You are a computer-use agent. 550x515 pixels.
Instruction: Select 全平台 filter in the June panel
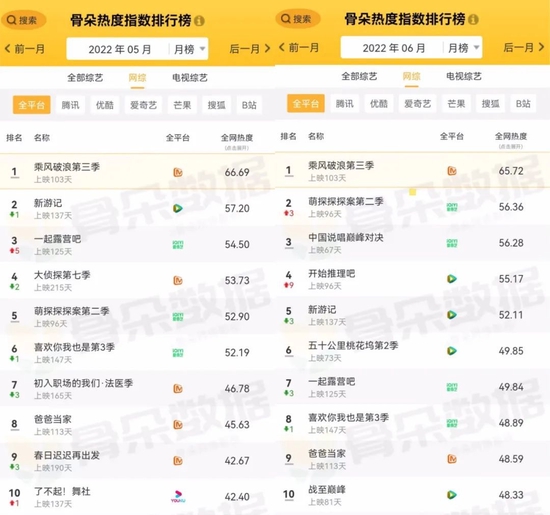pos(306,103)
